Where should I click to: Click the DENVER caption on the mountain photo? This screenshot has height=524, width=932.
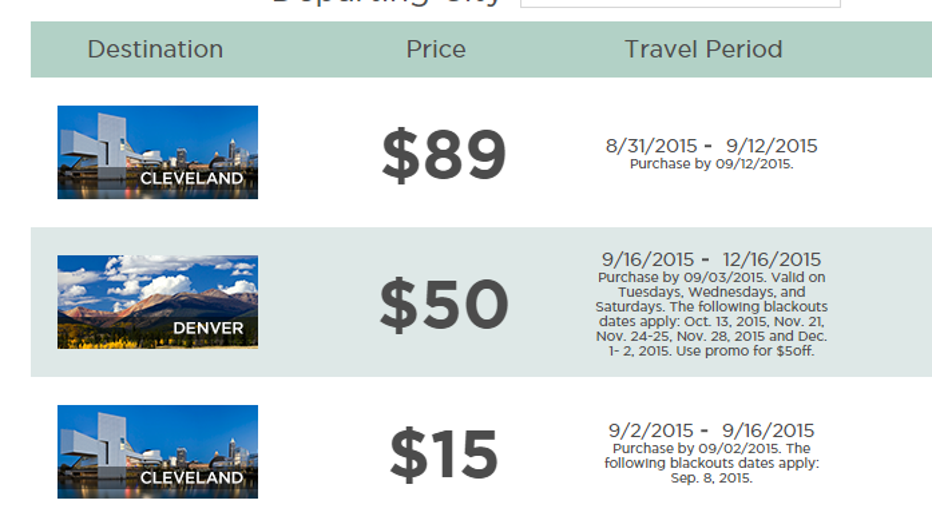(208, 328)
